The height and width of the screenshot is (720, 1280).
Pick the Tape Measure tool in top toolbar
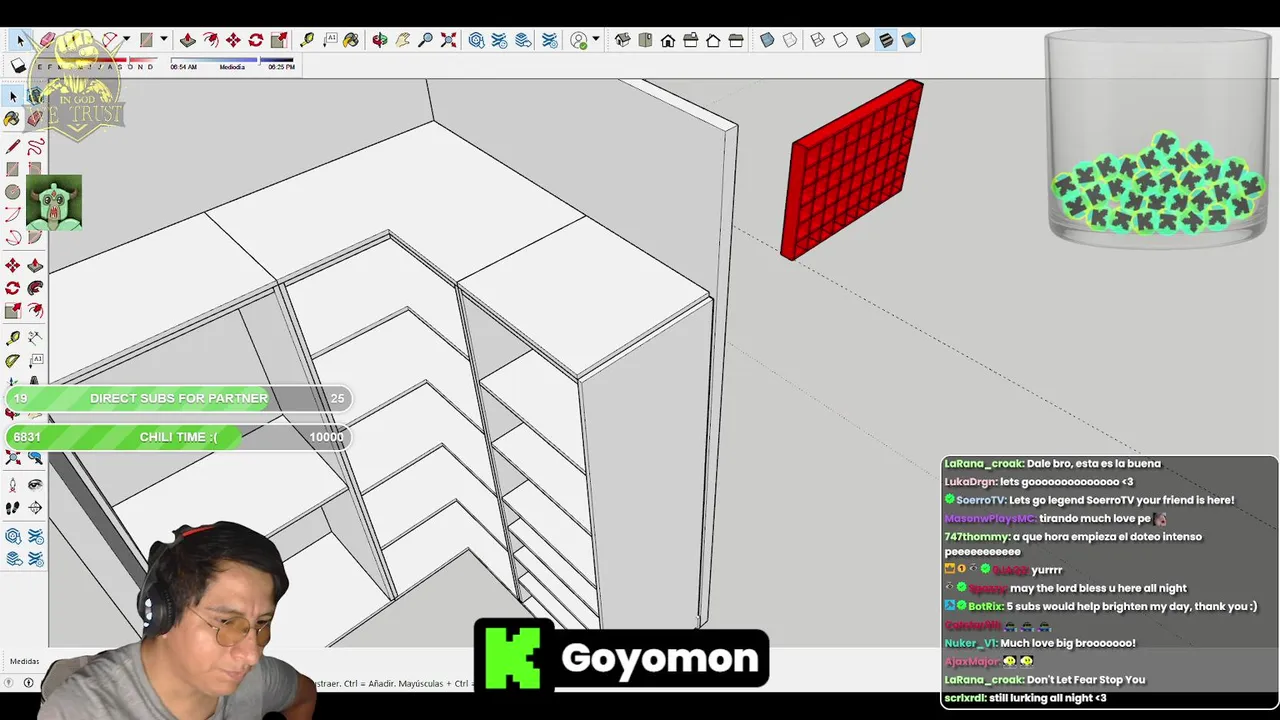tap(307, 40)
